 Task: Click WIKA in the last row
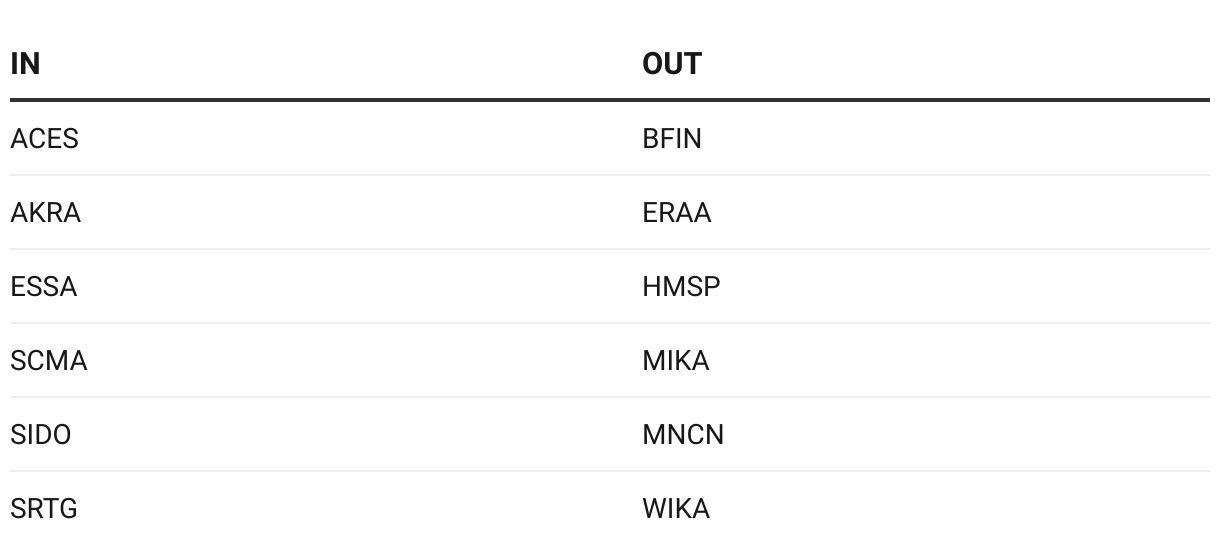[x=676, y=509]
